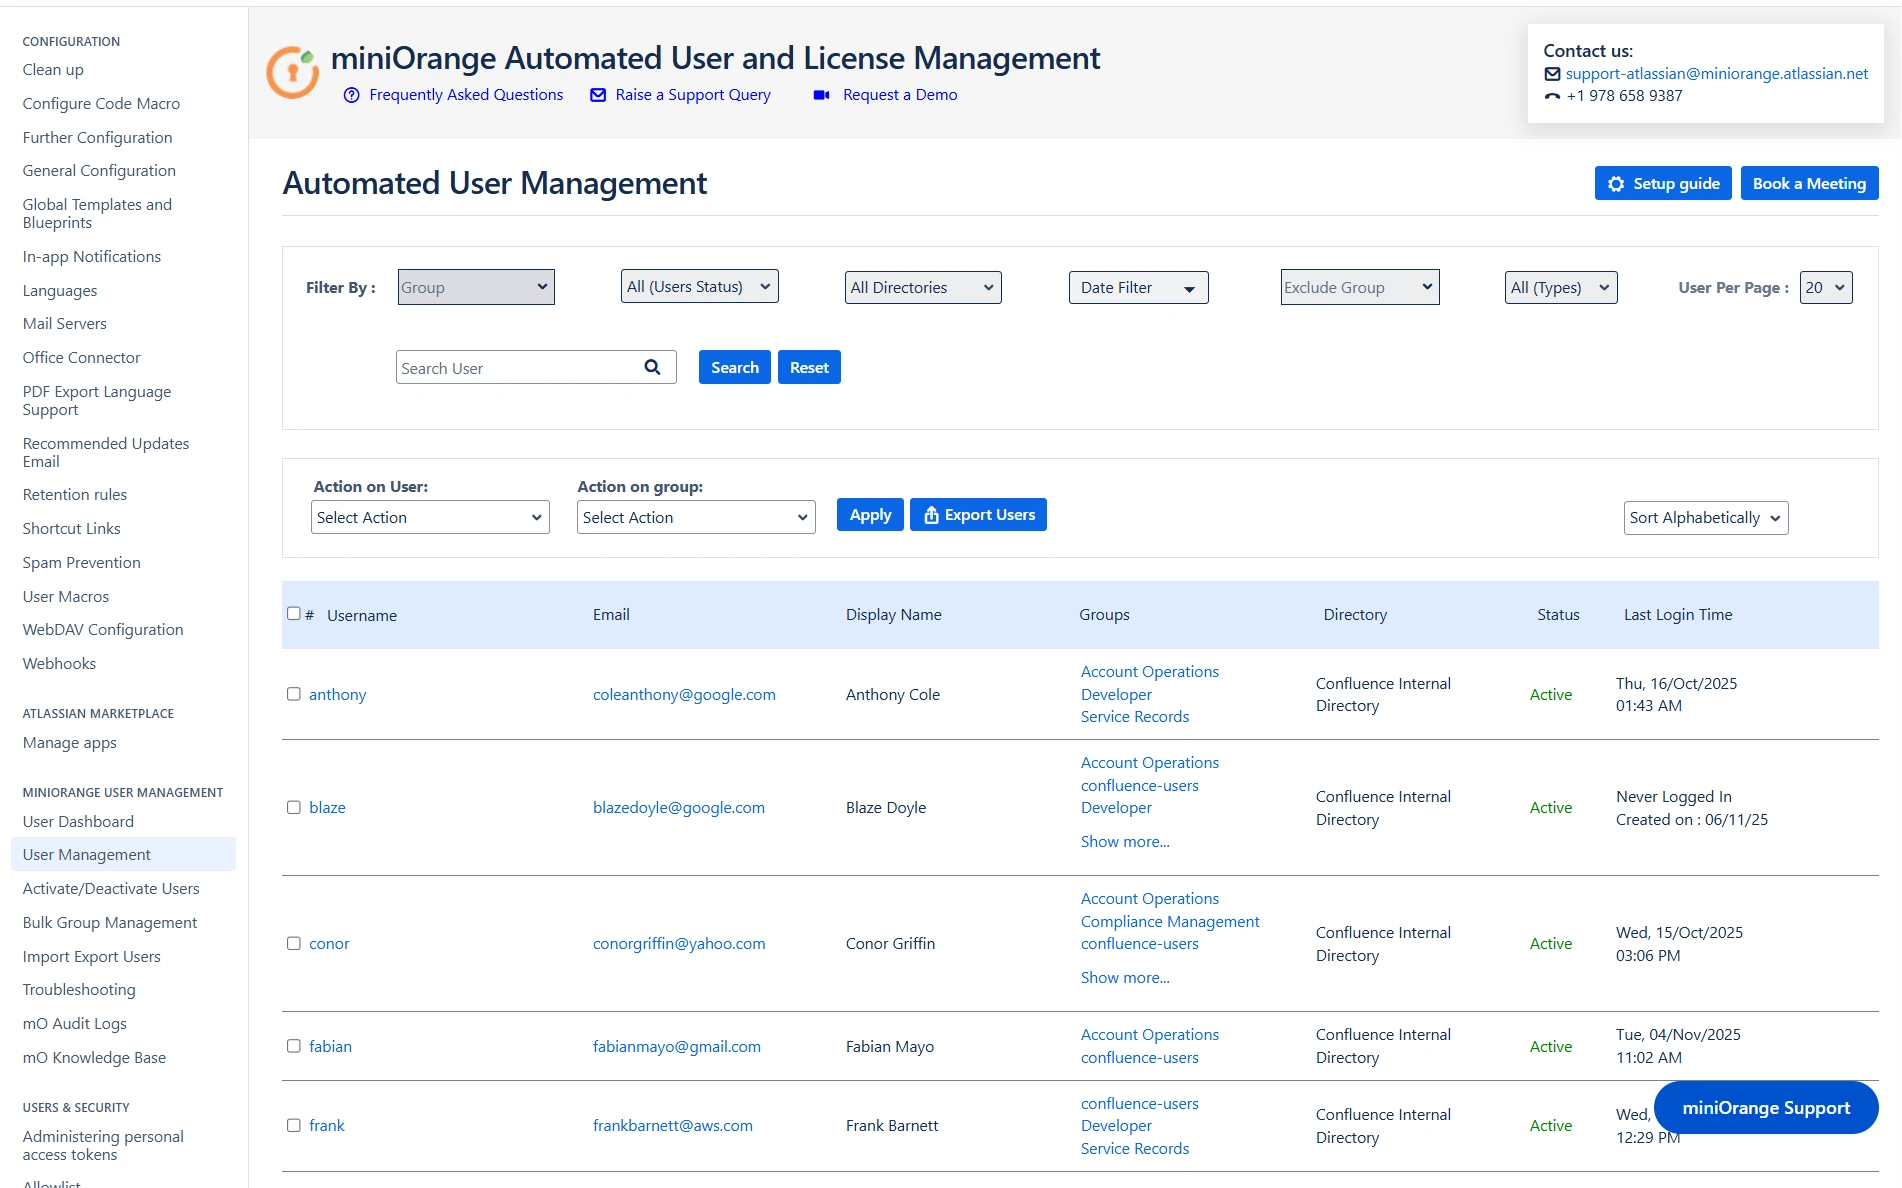This screenshot has height=1188, width=1902.
Task: Click the miniOrange logo
Action: pos(291,71)
